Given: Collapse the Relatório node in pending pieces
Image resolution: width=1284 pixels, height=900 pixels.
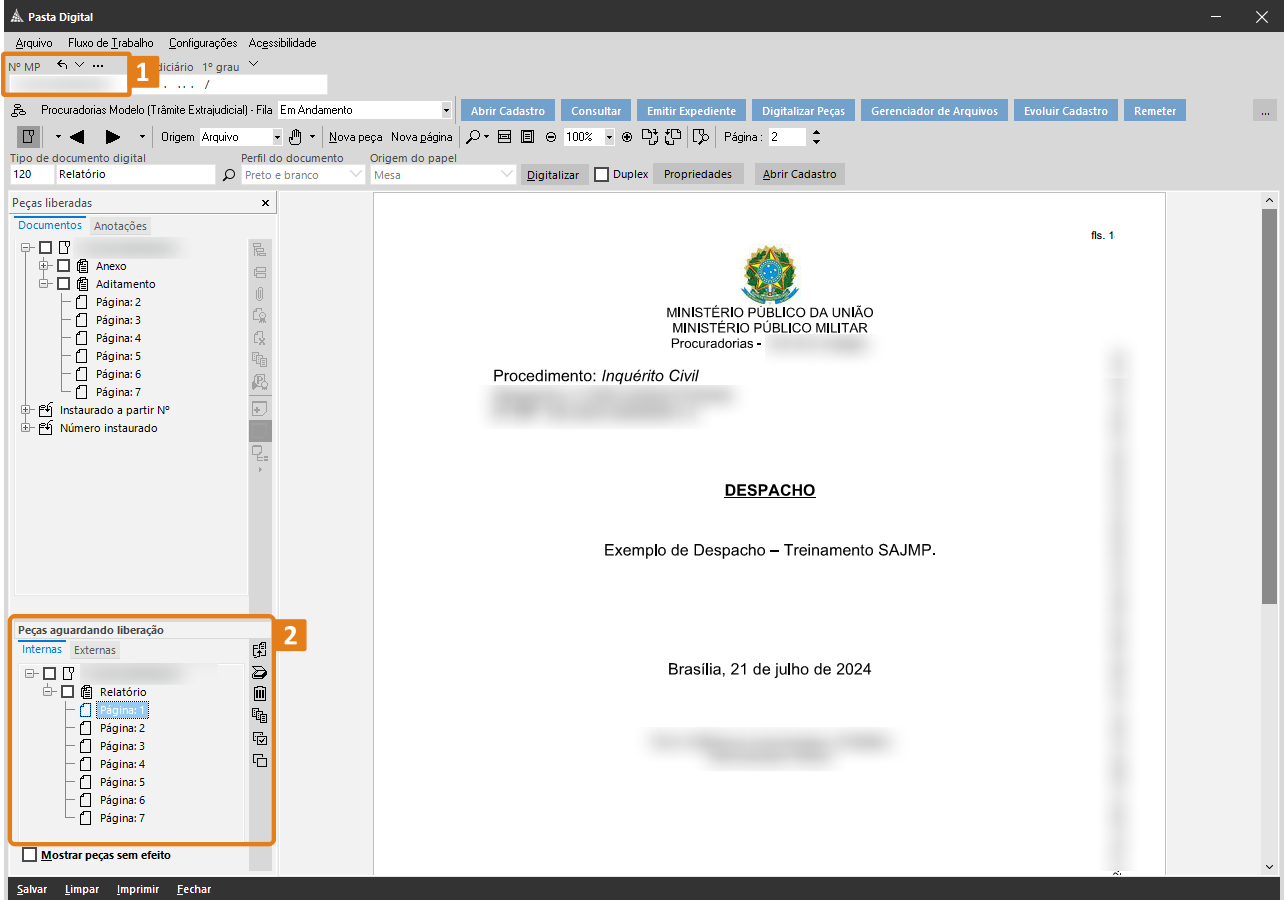Looking at the screenshot, I should (x=48, y=692).
